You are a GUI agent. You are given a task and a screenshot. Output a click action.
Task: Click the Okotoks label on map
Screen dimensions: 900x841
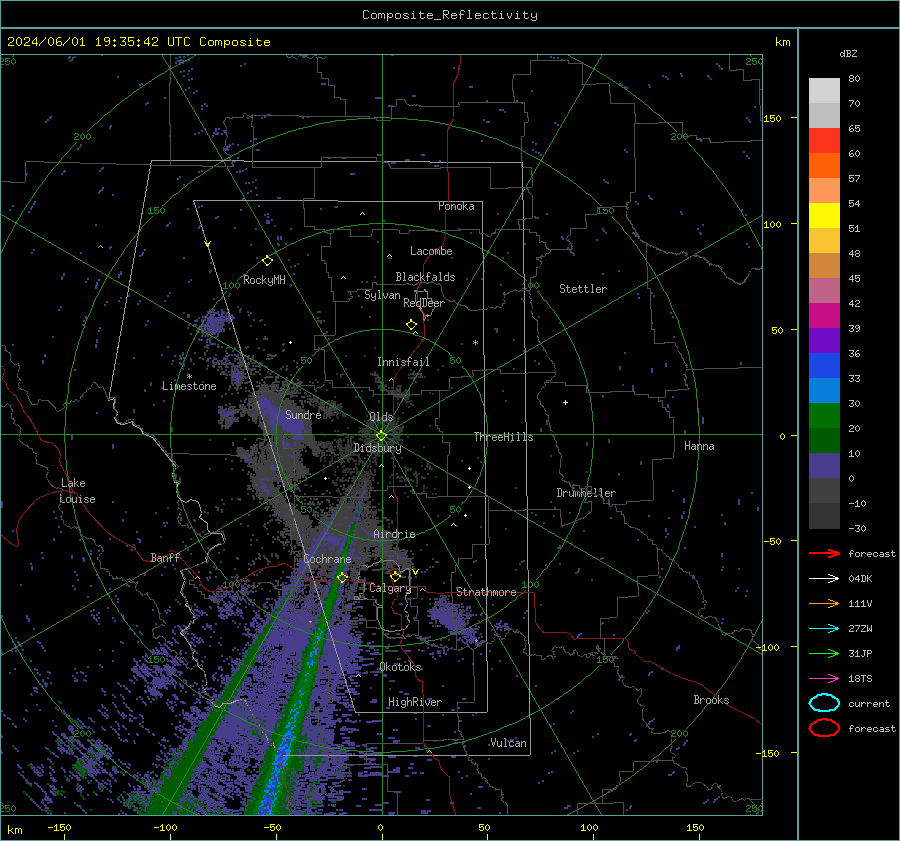[x=400, y=667]
